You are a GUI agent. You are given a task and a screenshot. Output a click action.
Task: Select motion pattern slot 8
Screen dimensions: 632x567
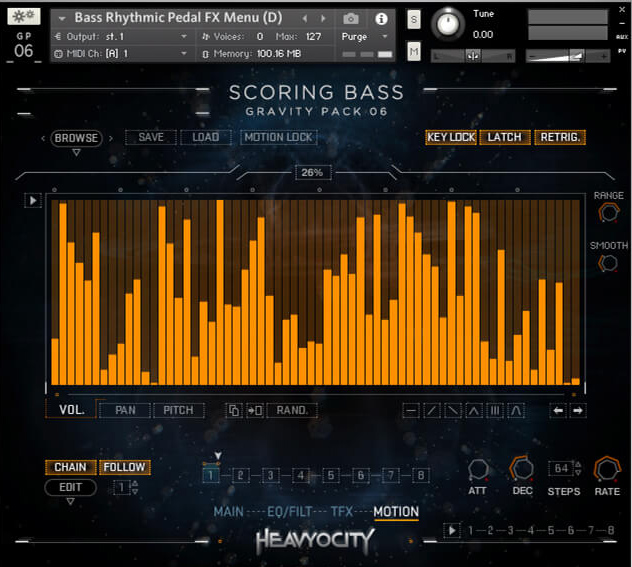[421, 476]
